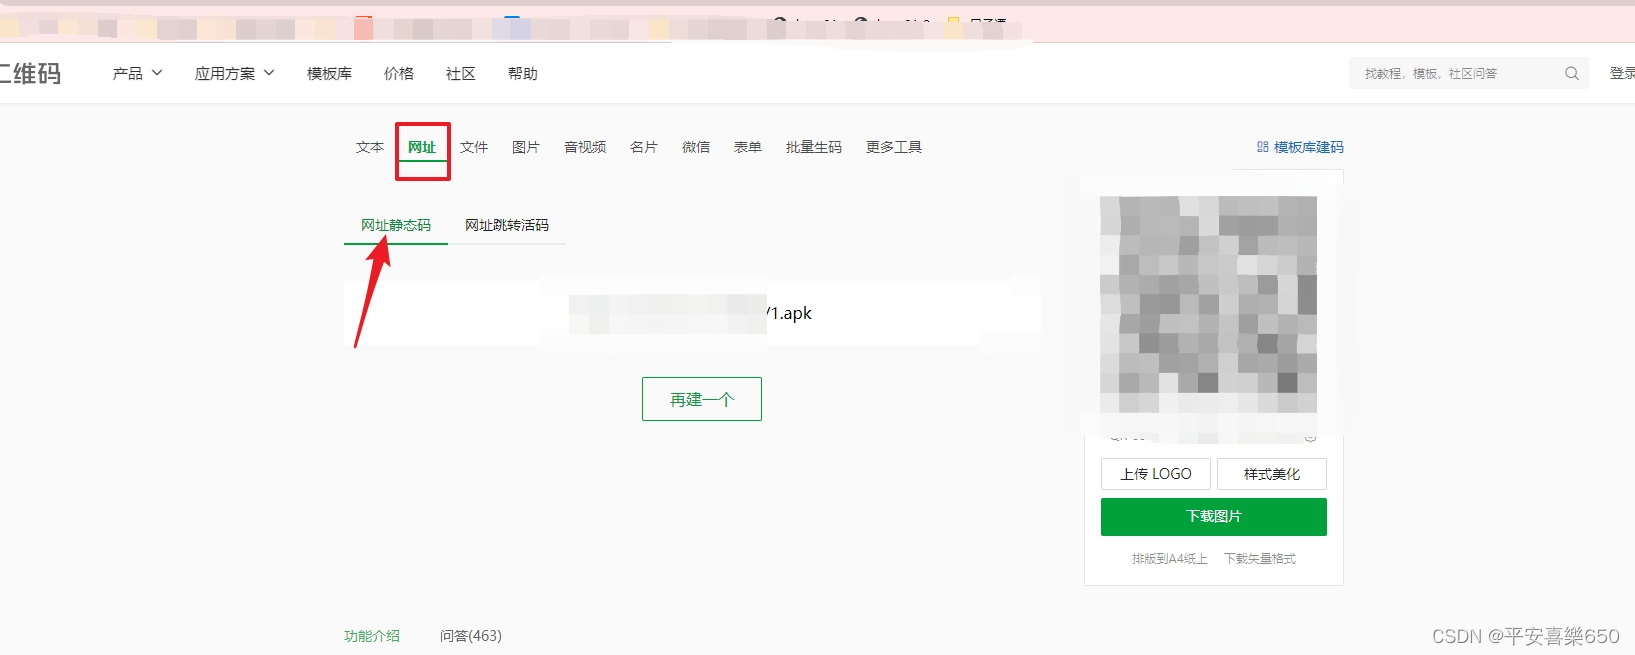Open the 问答(463) tab

tap(471, 636)
